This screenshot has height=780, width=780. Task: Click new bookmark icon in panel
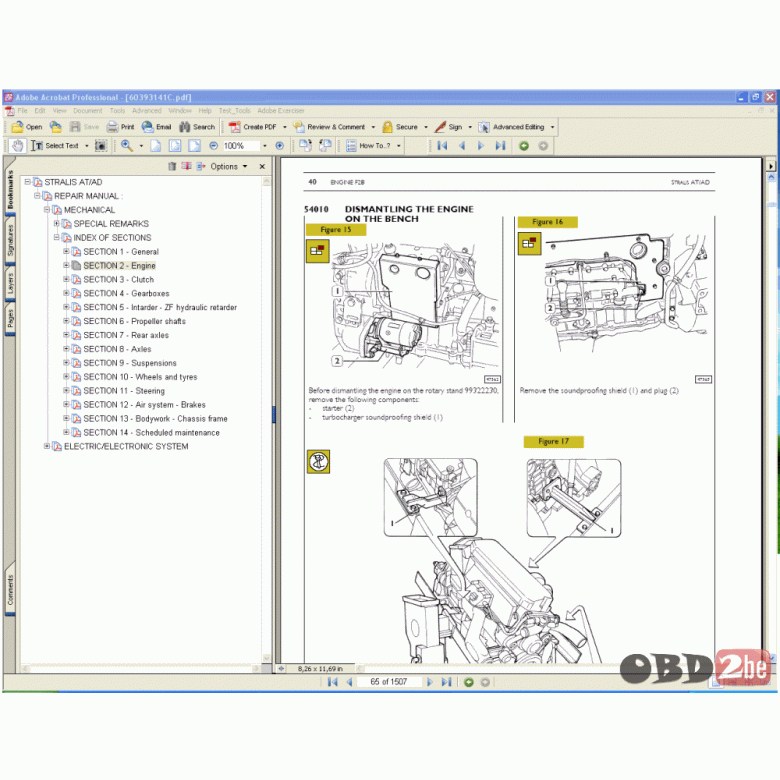[x=187, y=166]
